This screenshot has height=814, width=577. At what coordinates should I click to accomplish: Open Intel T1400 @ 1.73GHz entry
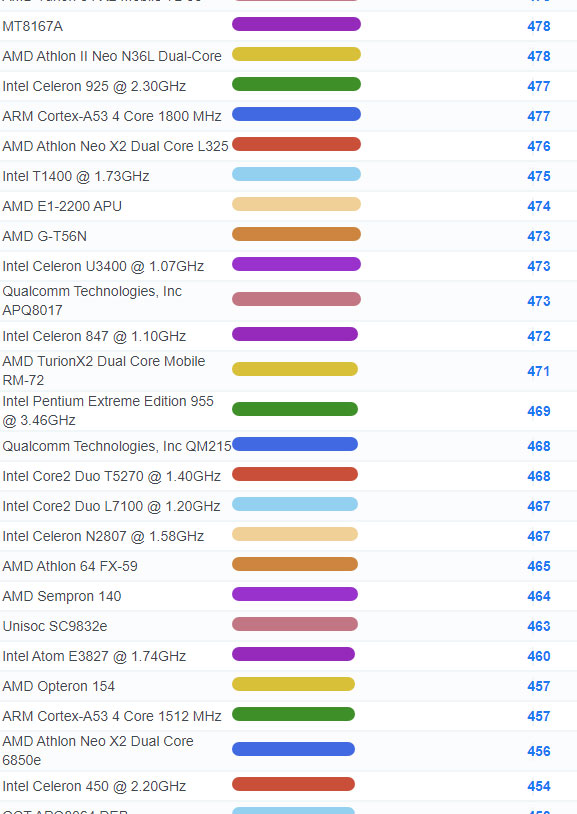(76, 177)
